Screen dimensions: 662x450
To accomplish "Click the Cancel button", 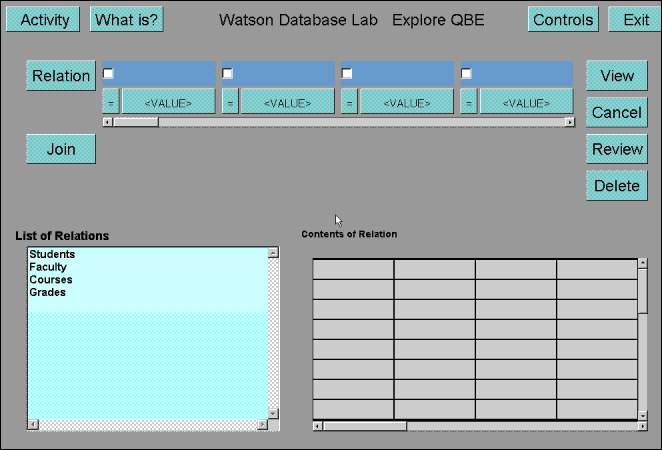I will pyautogui.click(x=617, y=112).
